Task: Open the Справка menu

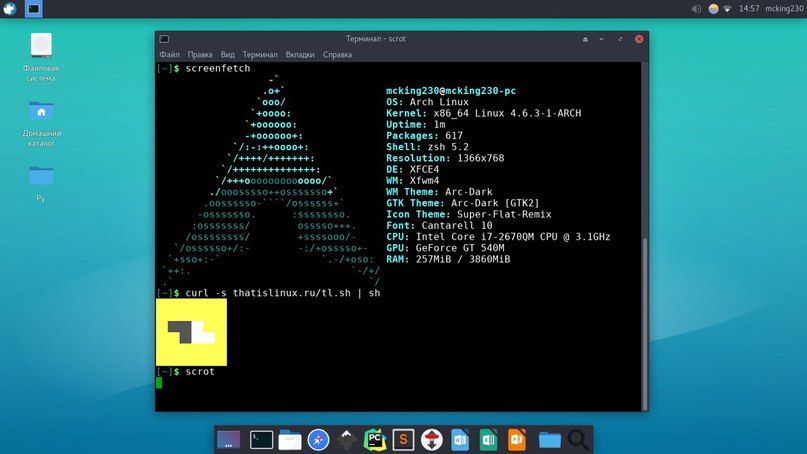Action: coord(338,55)
